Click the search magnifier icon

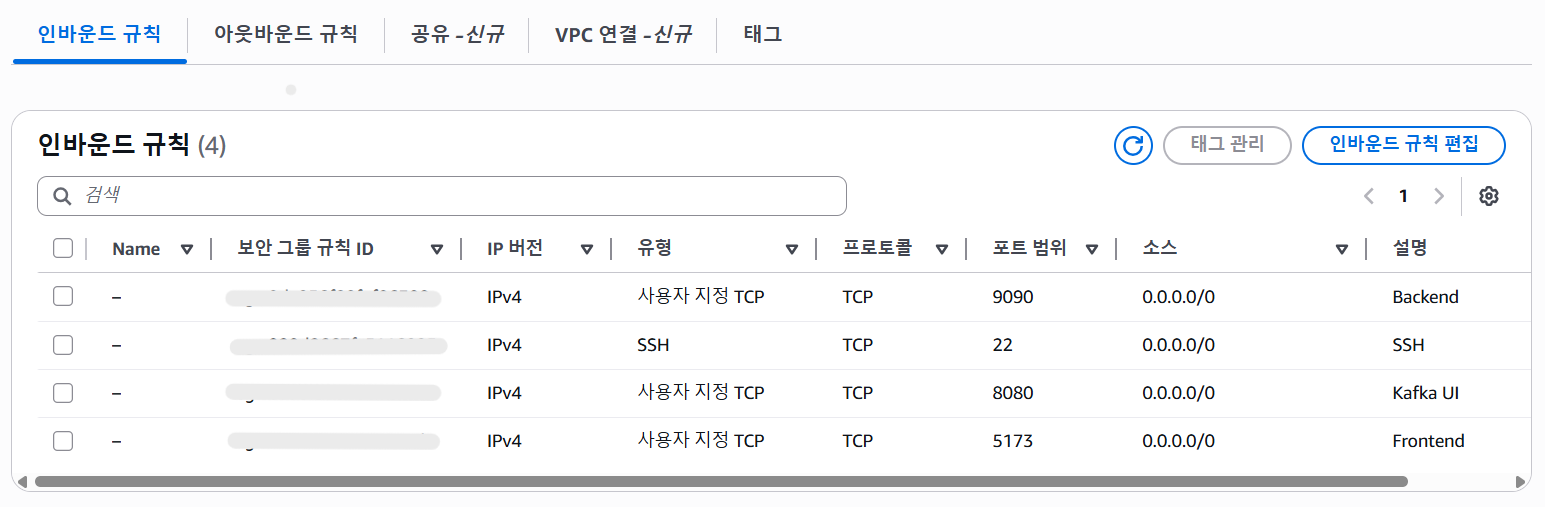[62, 196]
